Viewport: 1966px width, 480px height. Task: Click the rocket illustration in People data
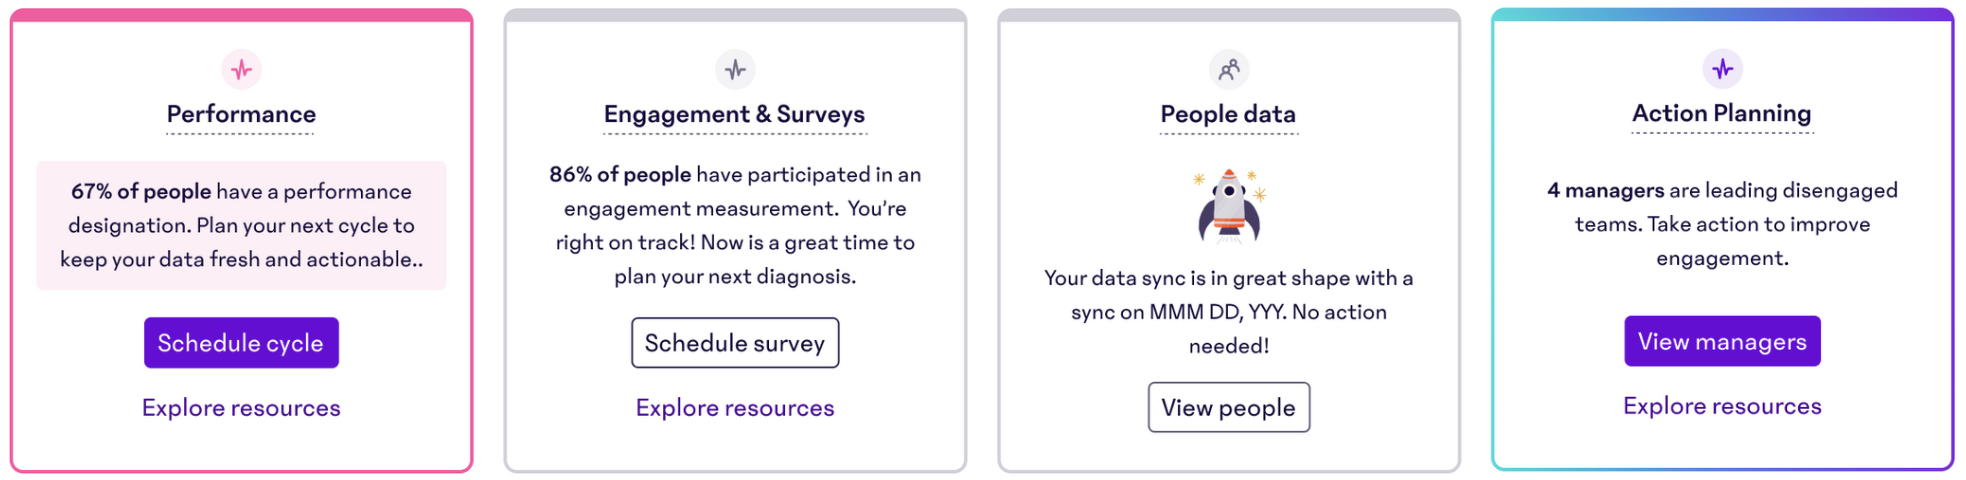1229,206
